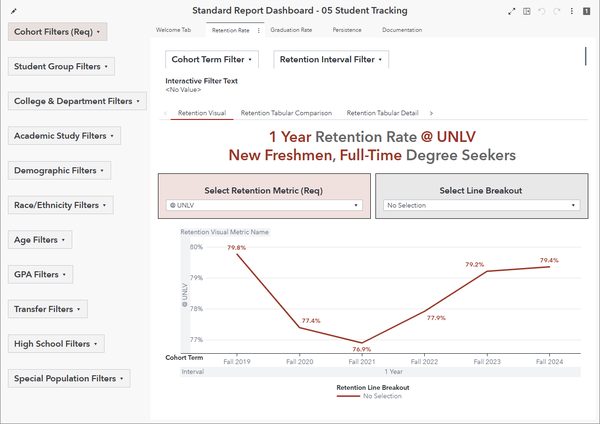Image resolution: width=600 pixels, height=424 pixels.
Task: Click the Retention Visual Metric Name label
Action: [225, 232]
